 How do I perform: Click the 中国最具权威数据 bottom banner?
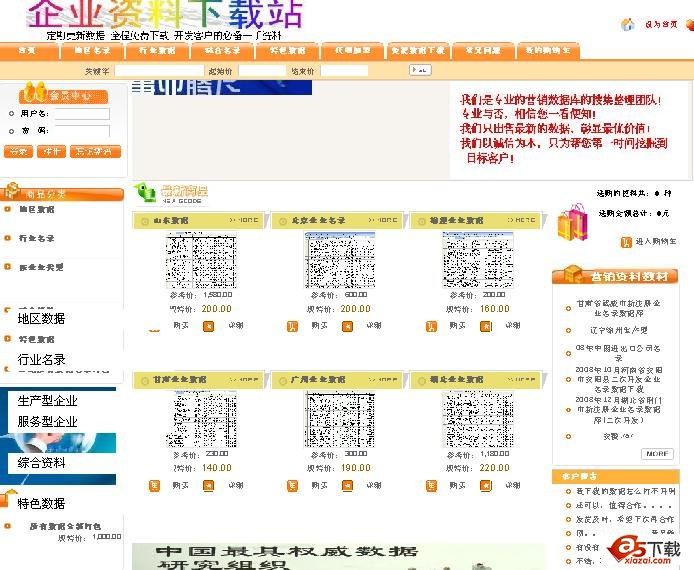coord(339,556)
